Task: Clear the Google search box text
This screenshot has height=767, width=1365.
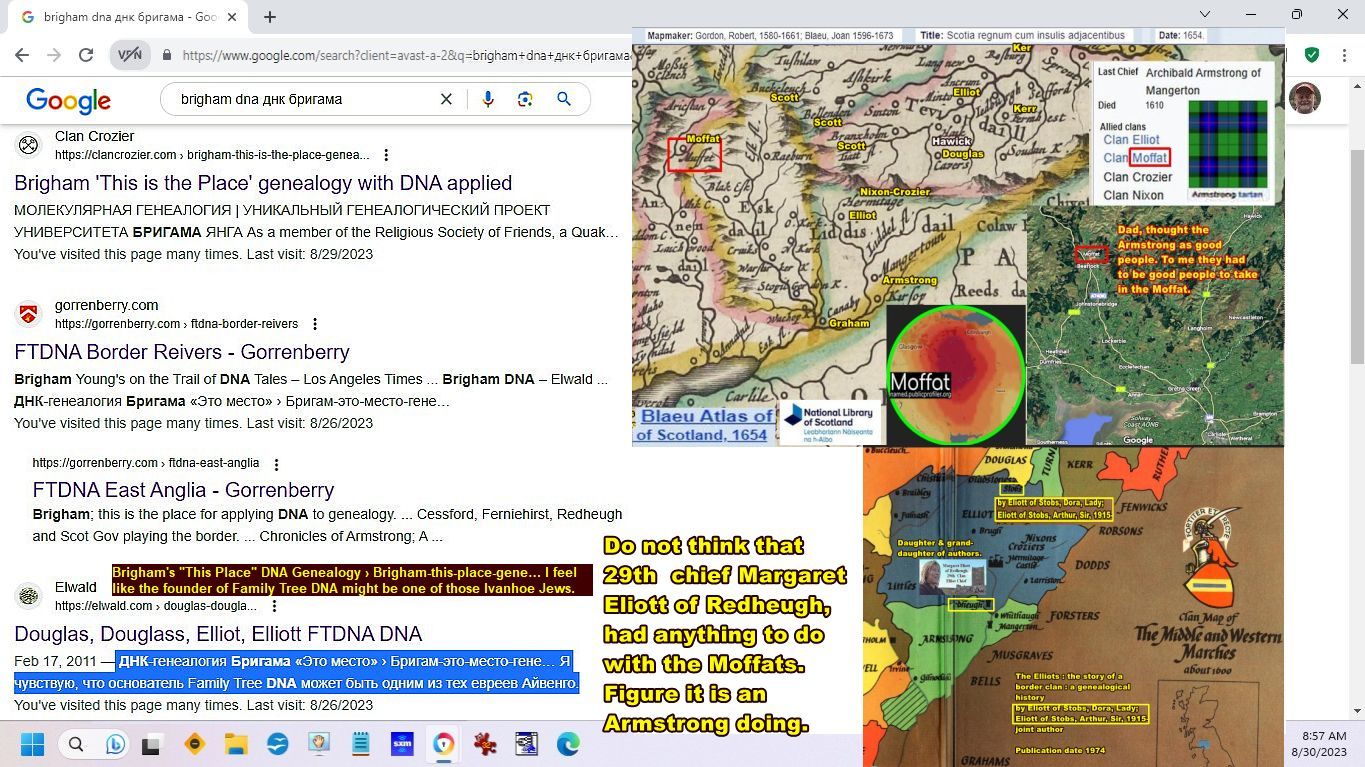Action: coord(446,99)
